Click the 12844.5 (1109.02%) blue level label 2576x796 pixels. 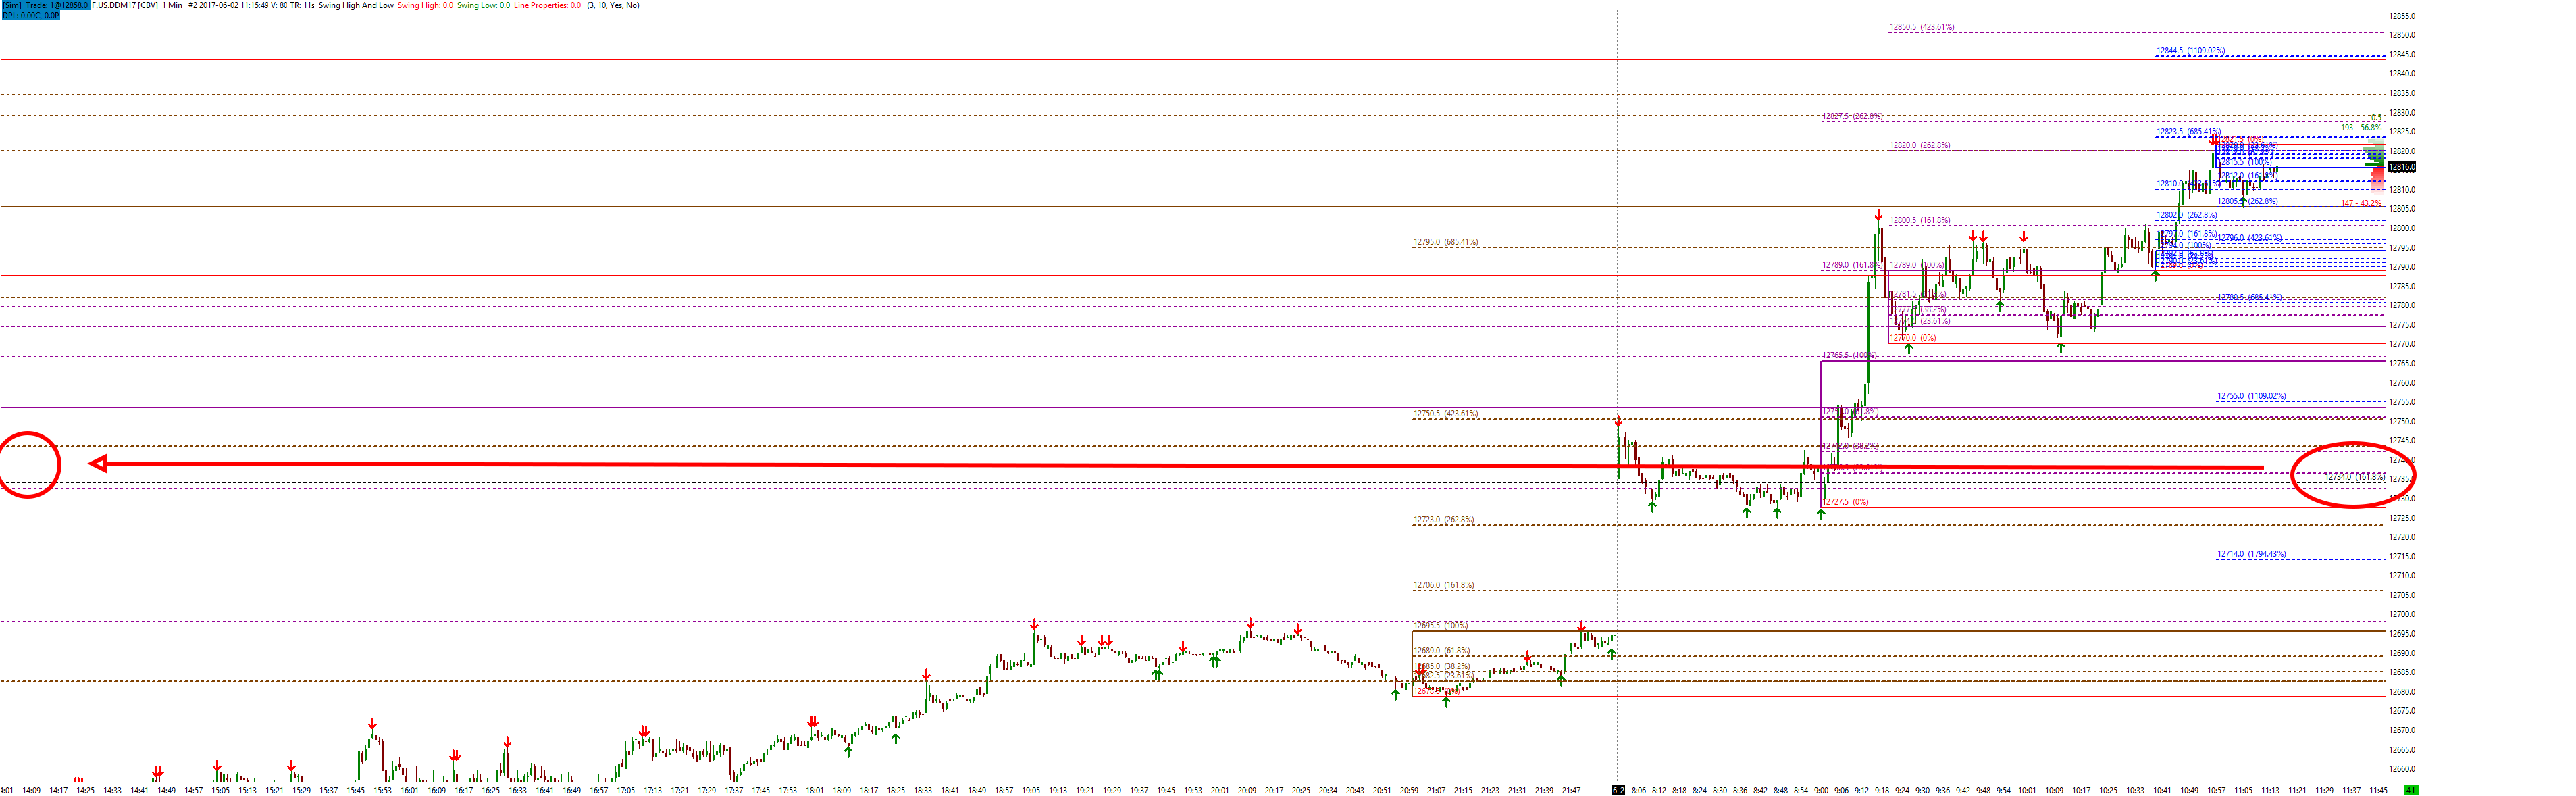point(2190,50)
